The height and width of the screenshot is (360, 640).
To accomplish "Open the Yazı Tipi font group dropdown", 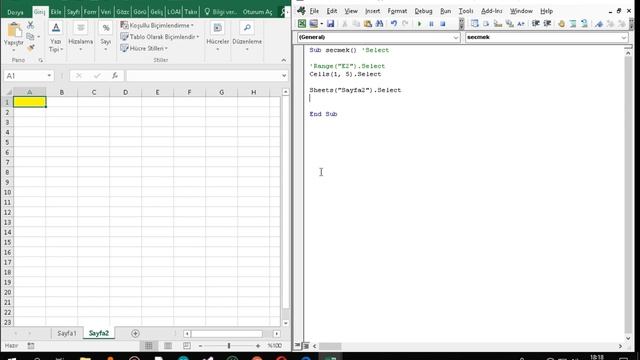I will pyautogui.click(x=56, y=38).
